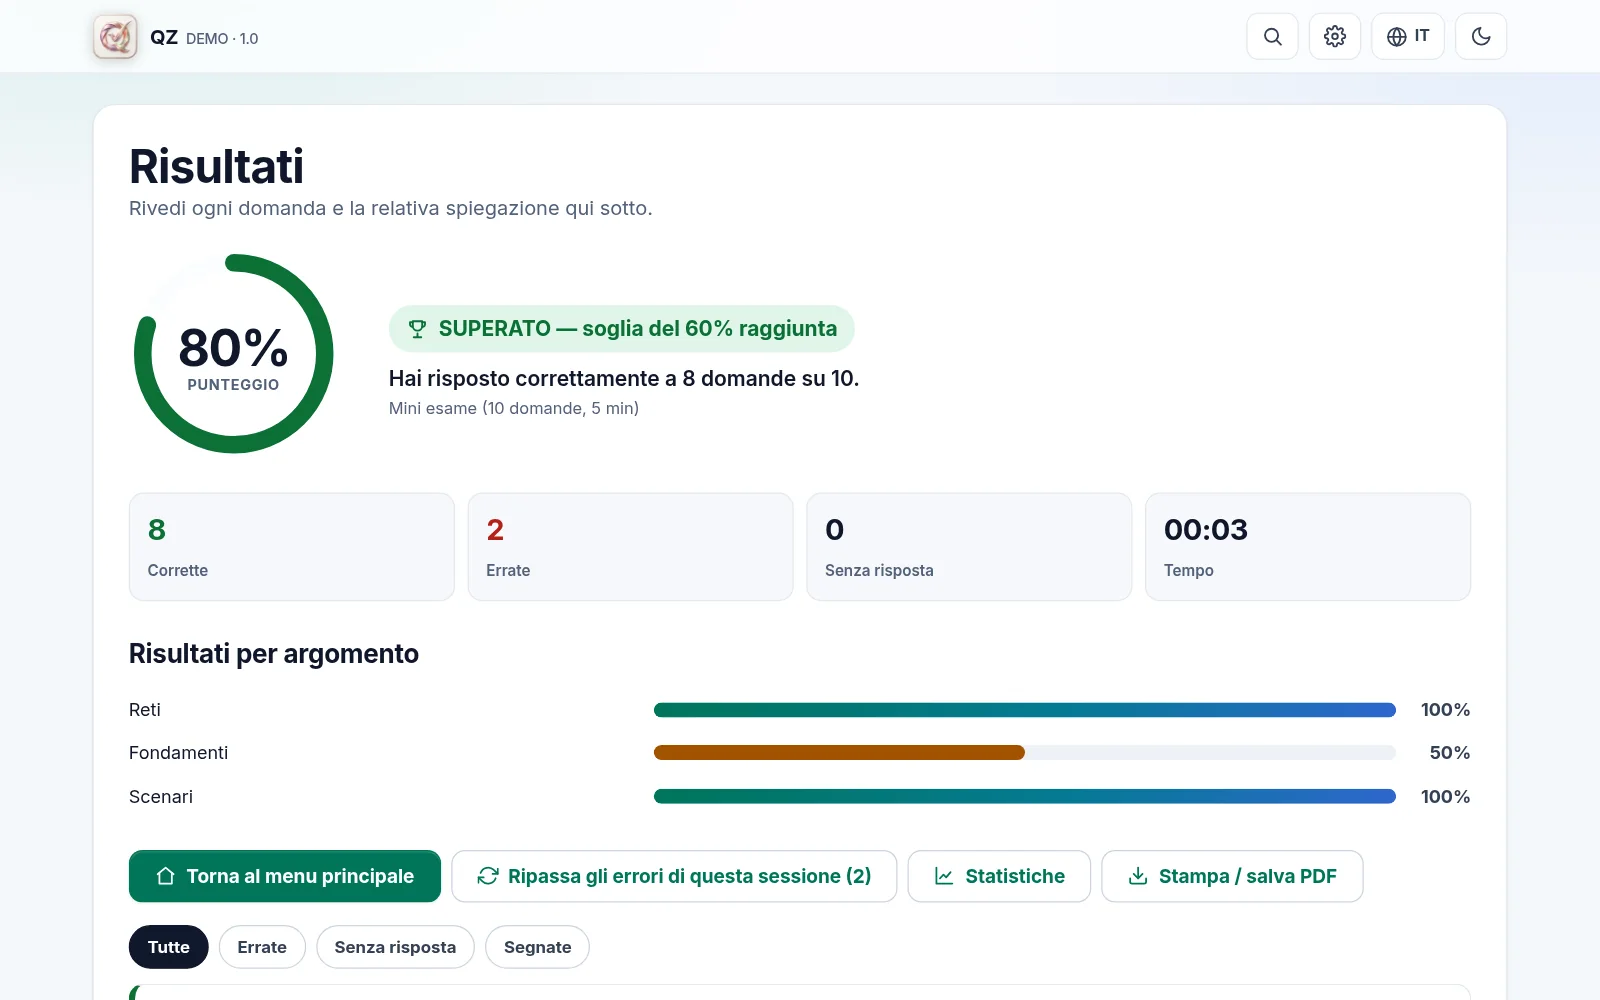This screenshot has height=1000, width=1600.
Task: Click the Errate count card
Action: tap(630, 547)
